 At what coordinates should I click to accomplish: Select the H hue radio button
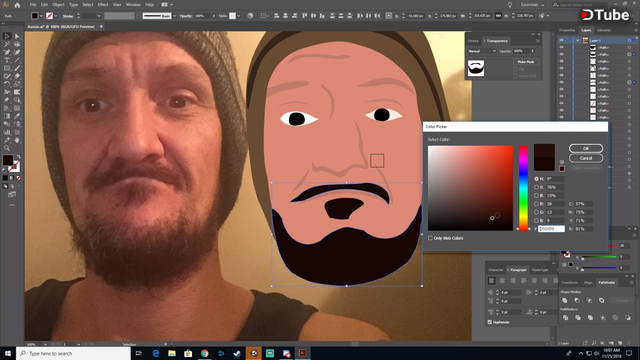click(x=536, y=179)
